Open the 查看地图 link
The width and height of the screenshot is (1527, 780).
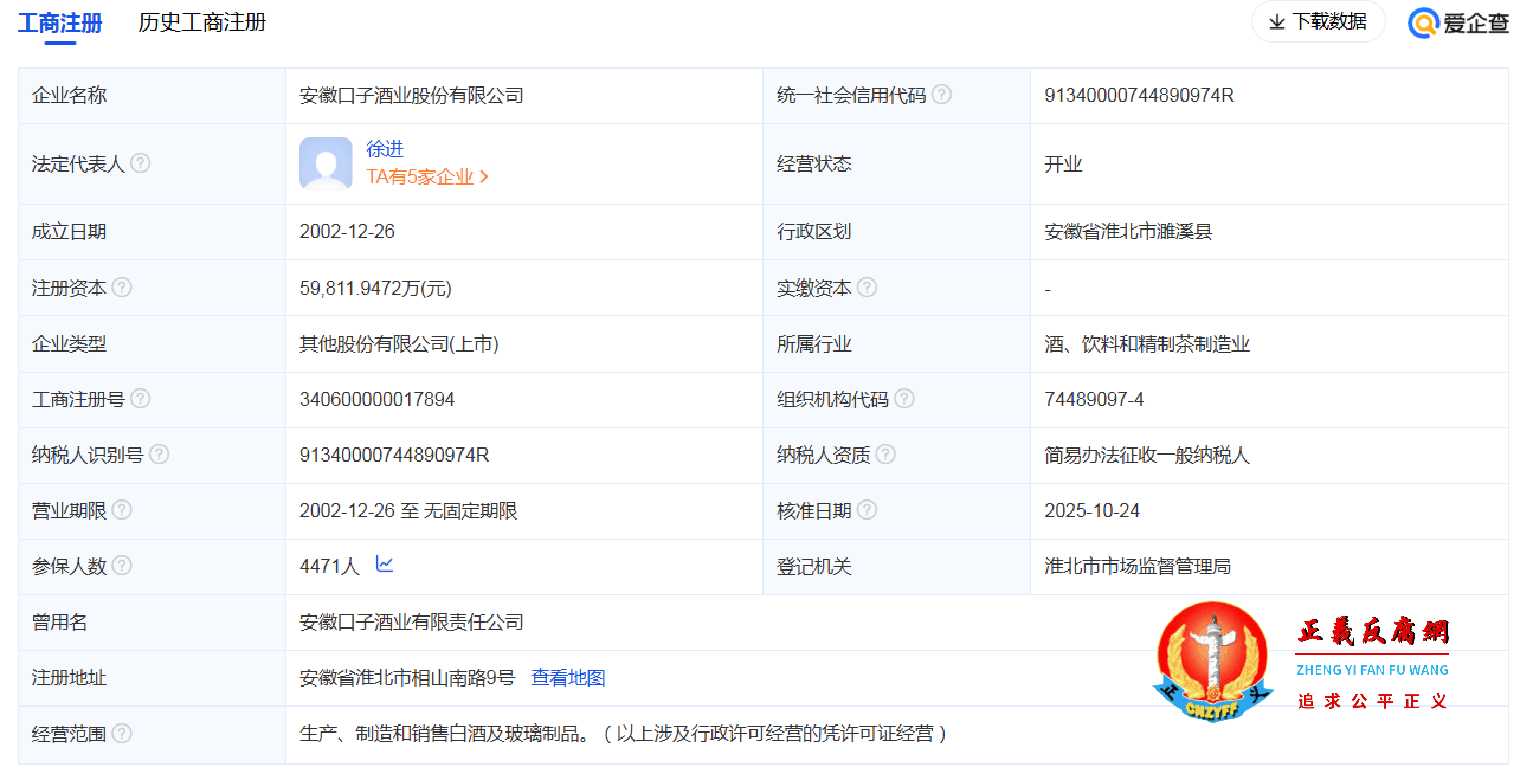pyautogui.click(x=567, y=677)
